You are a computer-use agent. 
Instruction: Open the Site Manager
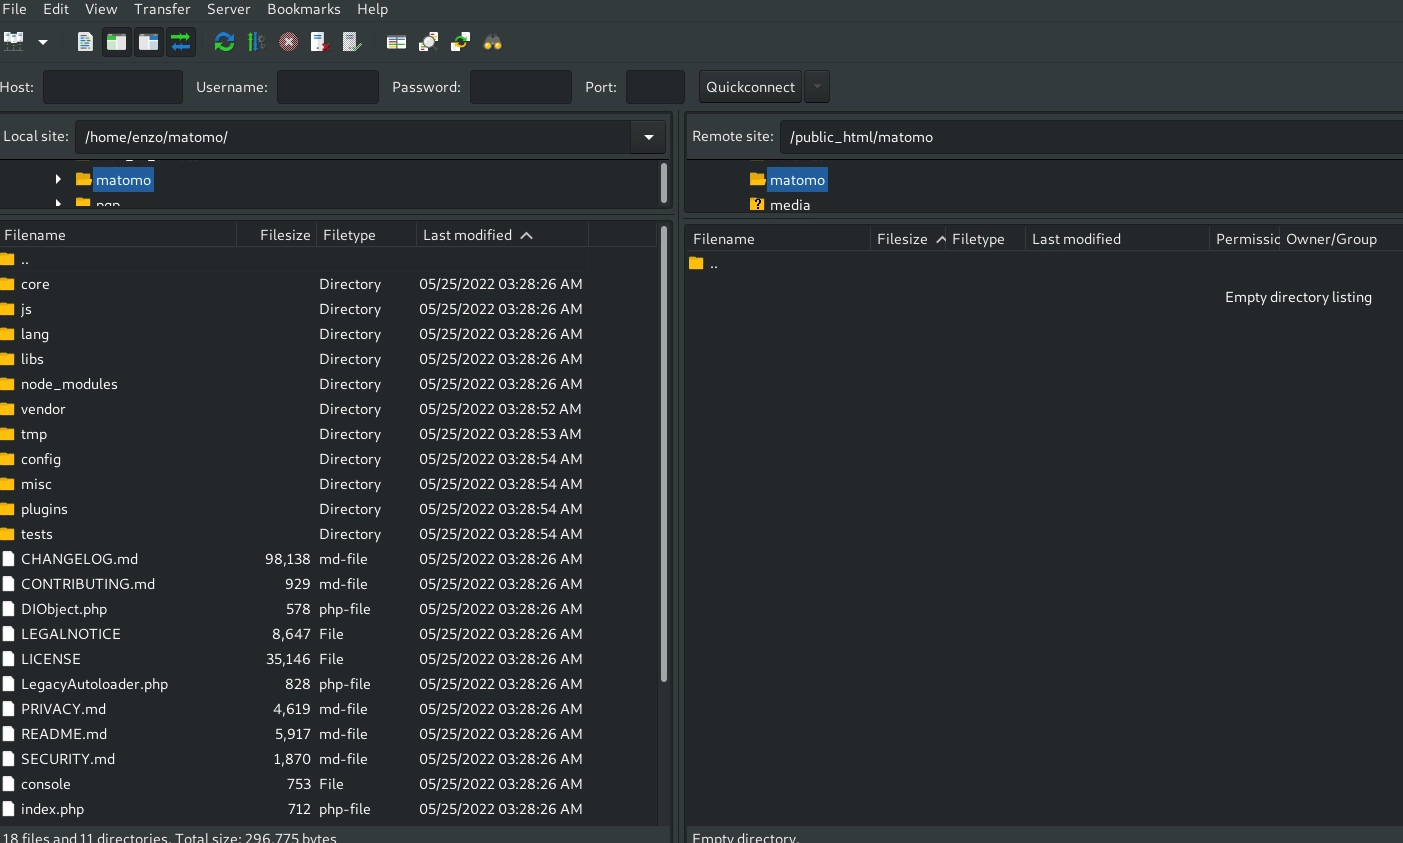(14, 42)
